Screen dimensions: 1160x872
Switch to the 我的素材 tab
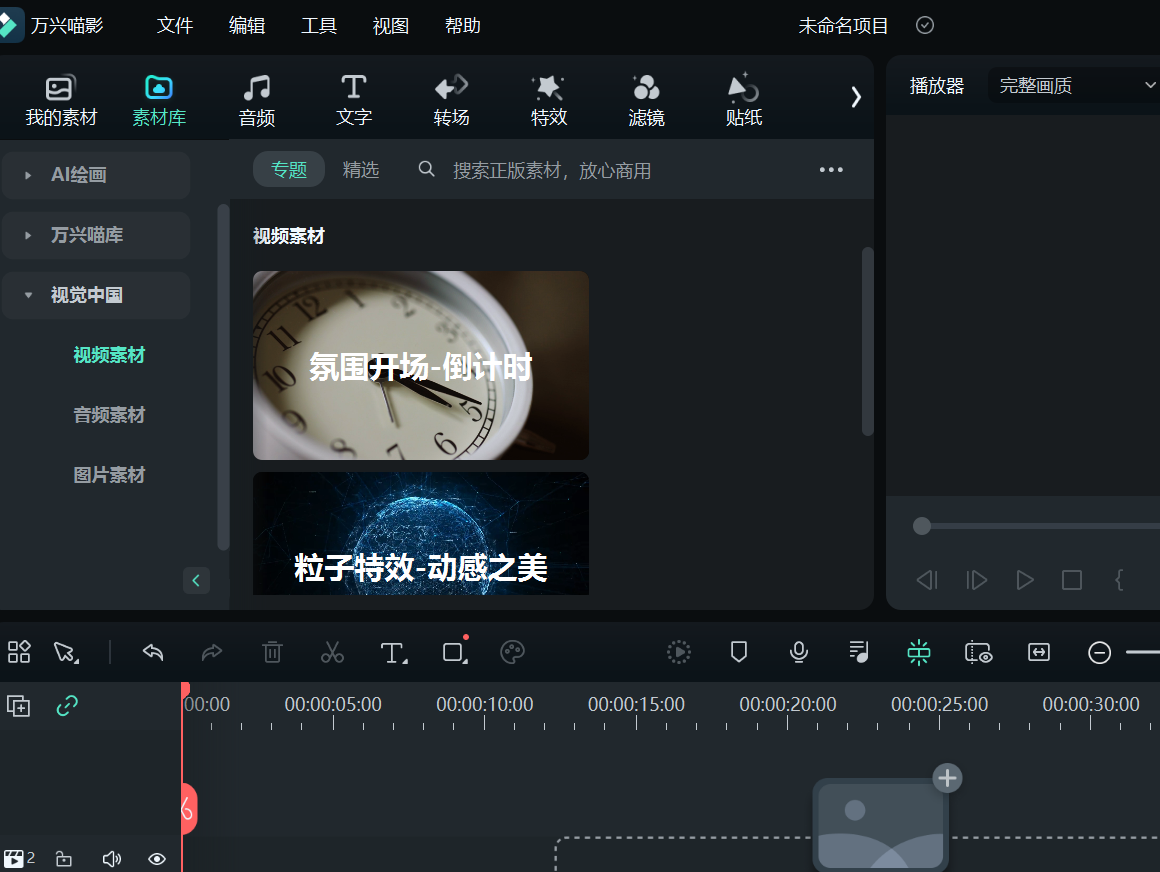pos(59,99)
